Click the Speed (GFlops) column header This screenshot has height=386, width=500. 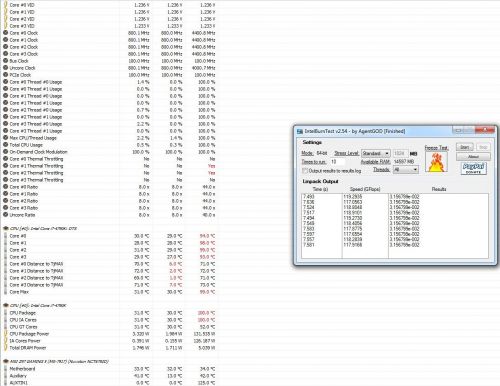pyautogui.click(x=365, y=189)
